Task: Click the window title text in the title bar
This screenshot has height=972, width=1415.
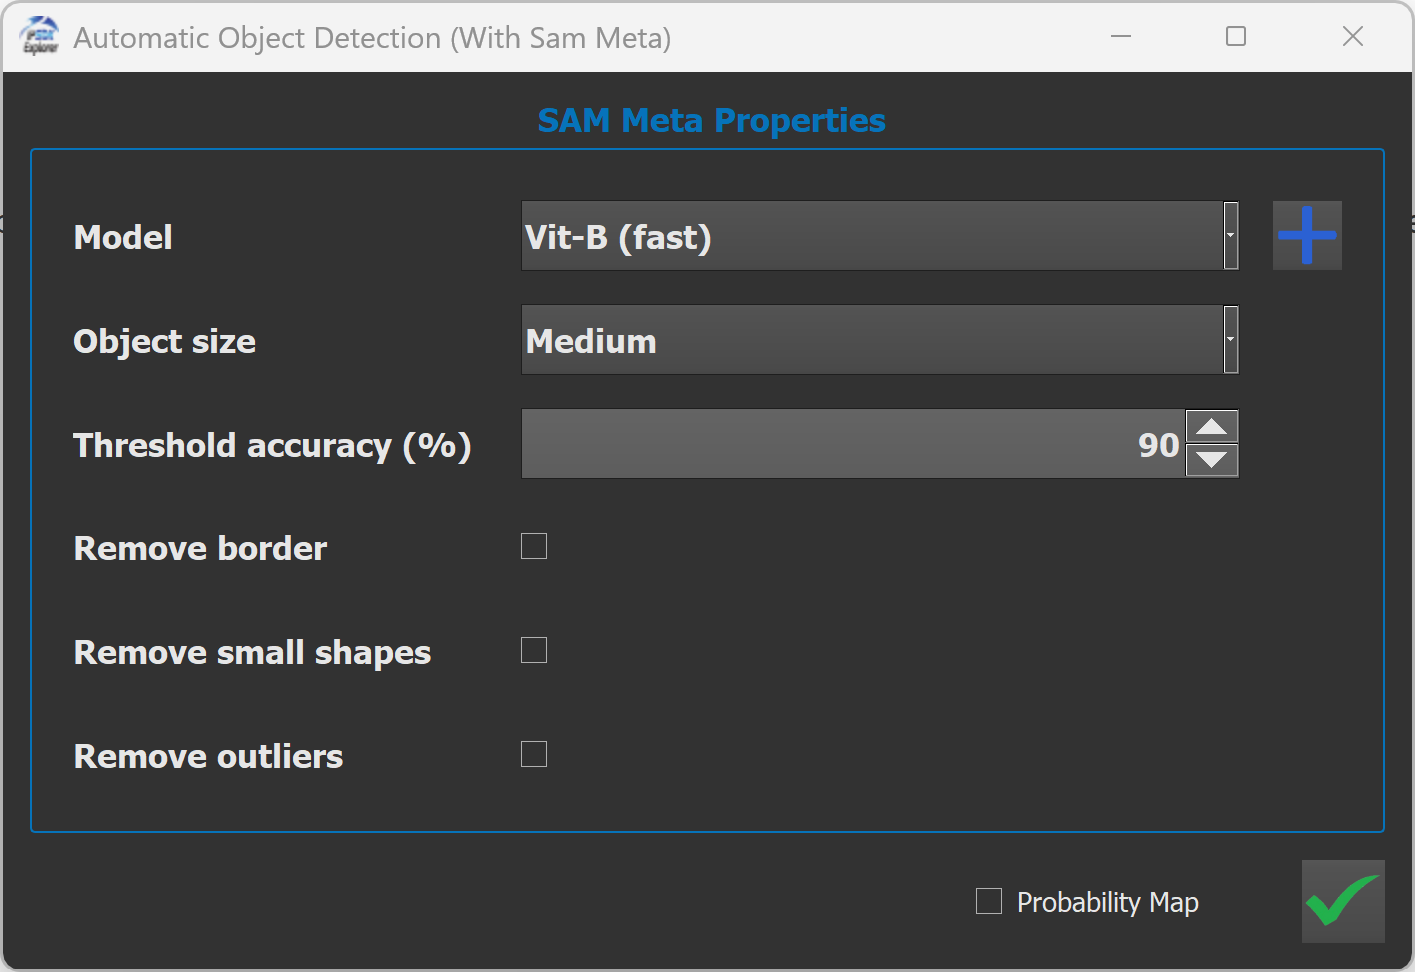Action: (372, 38)
